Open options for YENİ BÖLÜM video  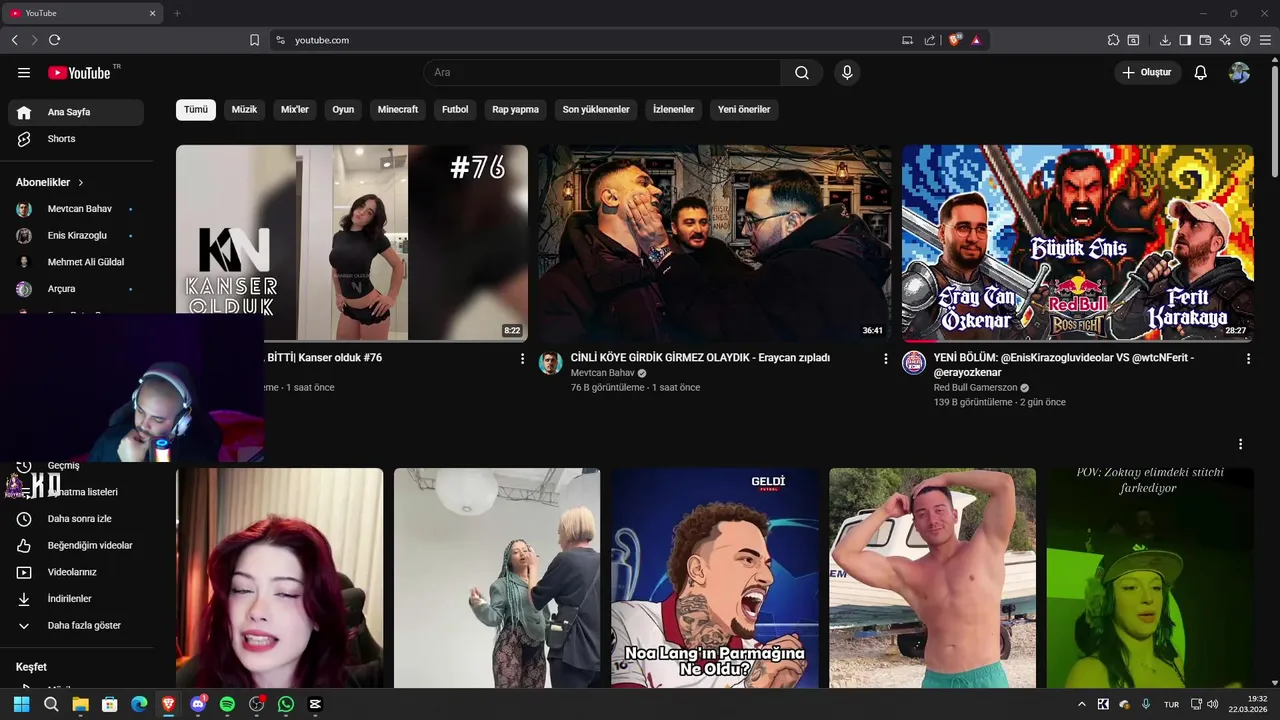tap(1248, 358)
